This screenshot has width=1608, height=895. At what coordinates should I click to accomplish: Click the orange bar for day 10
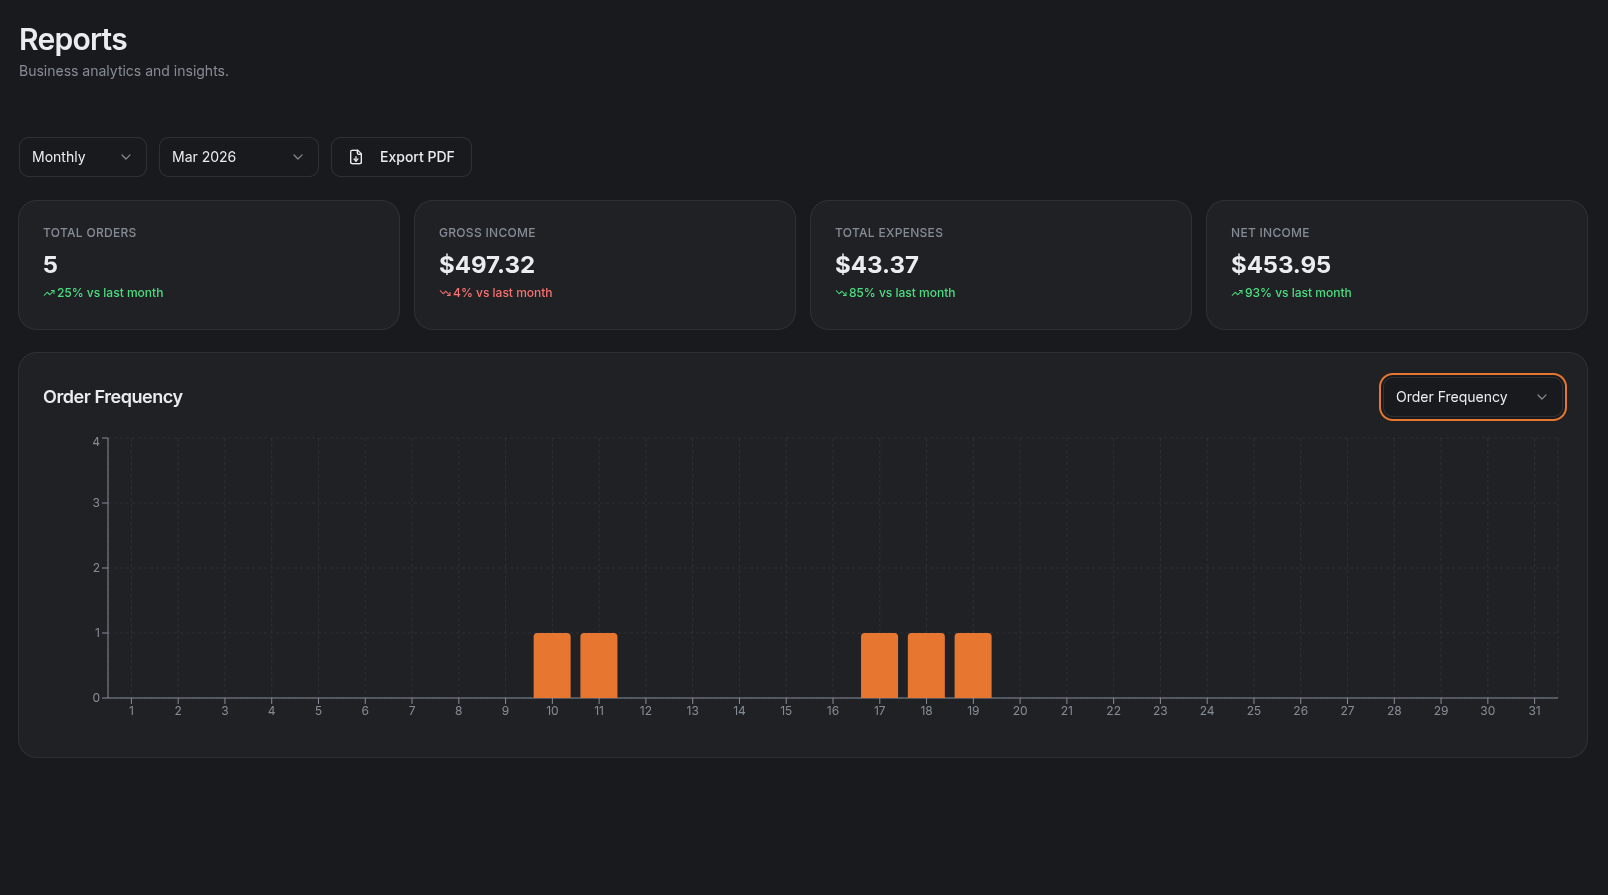click(x=552, y=665)
